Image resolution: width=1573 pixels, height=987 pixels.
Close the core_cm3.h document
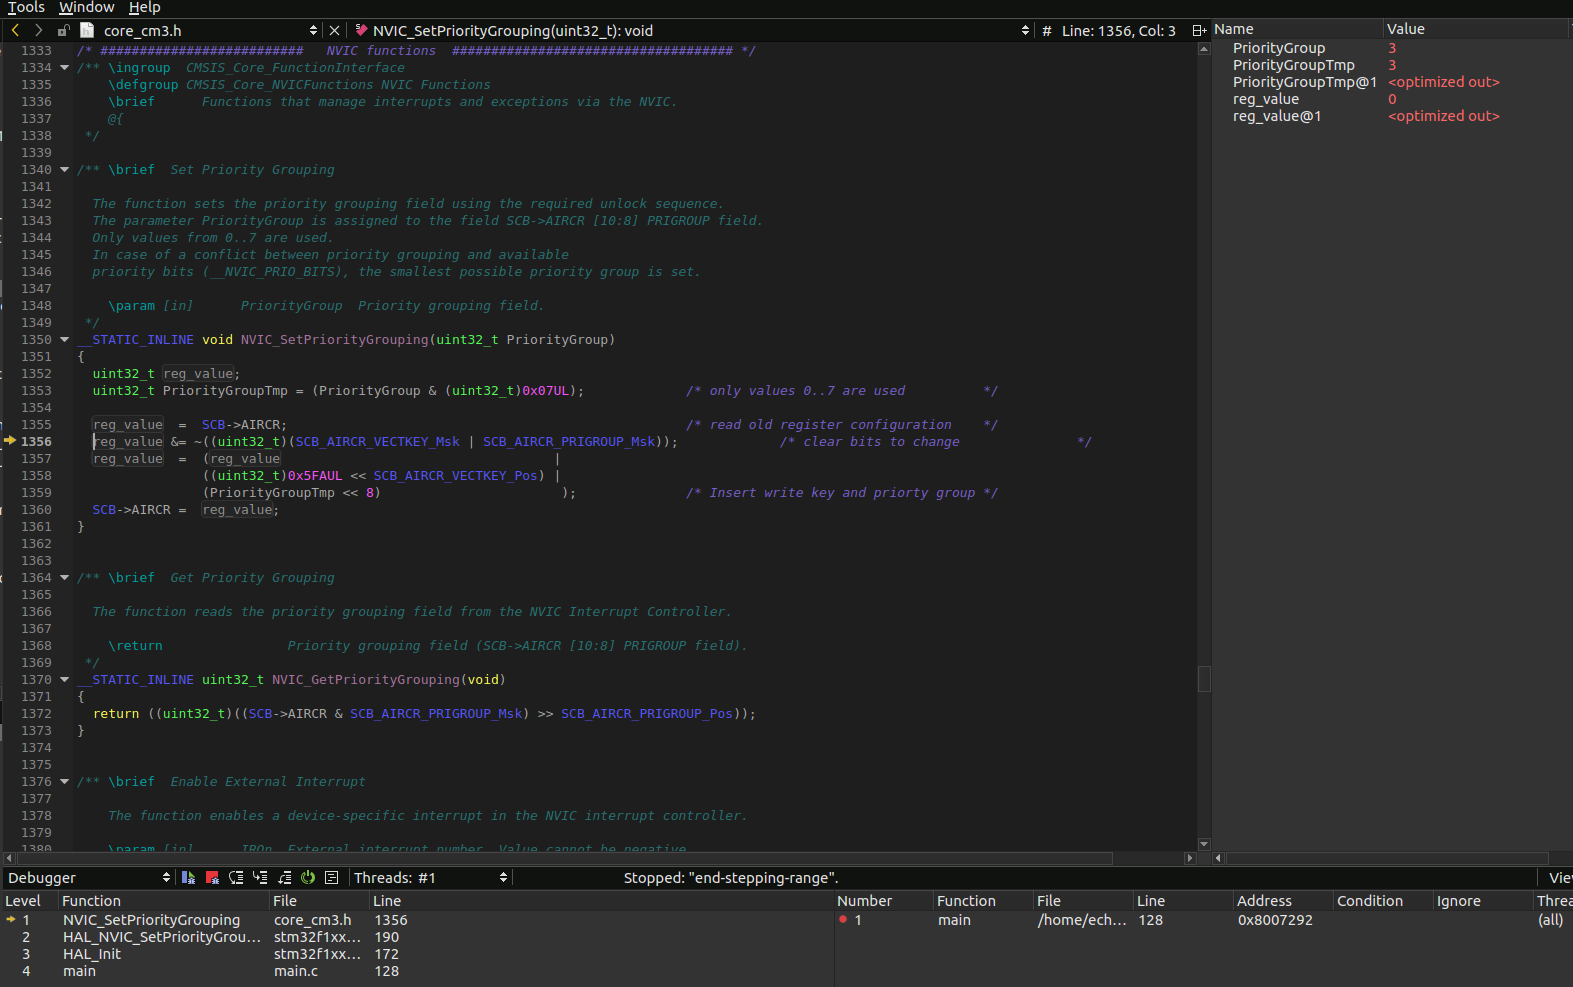335,31
